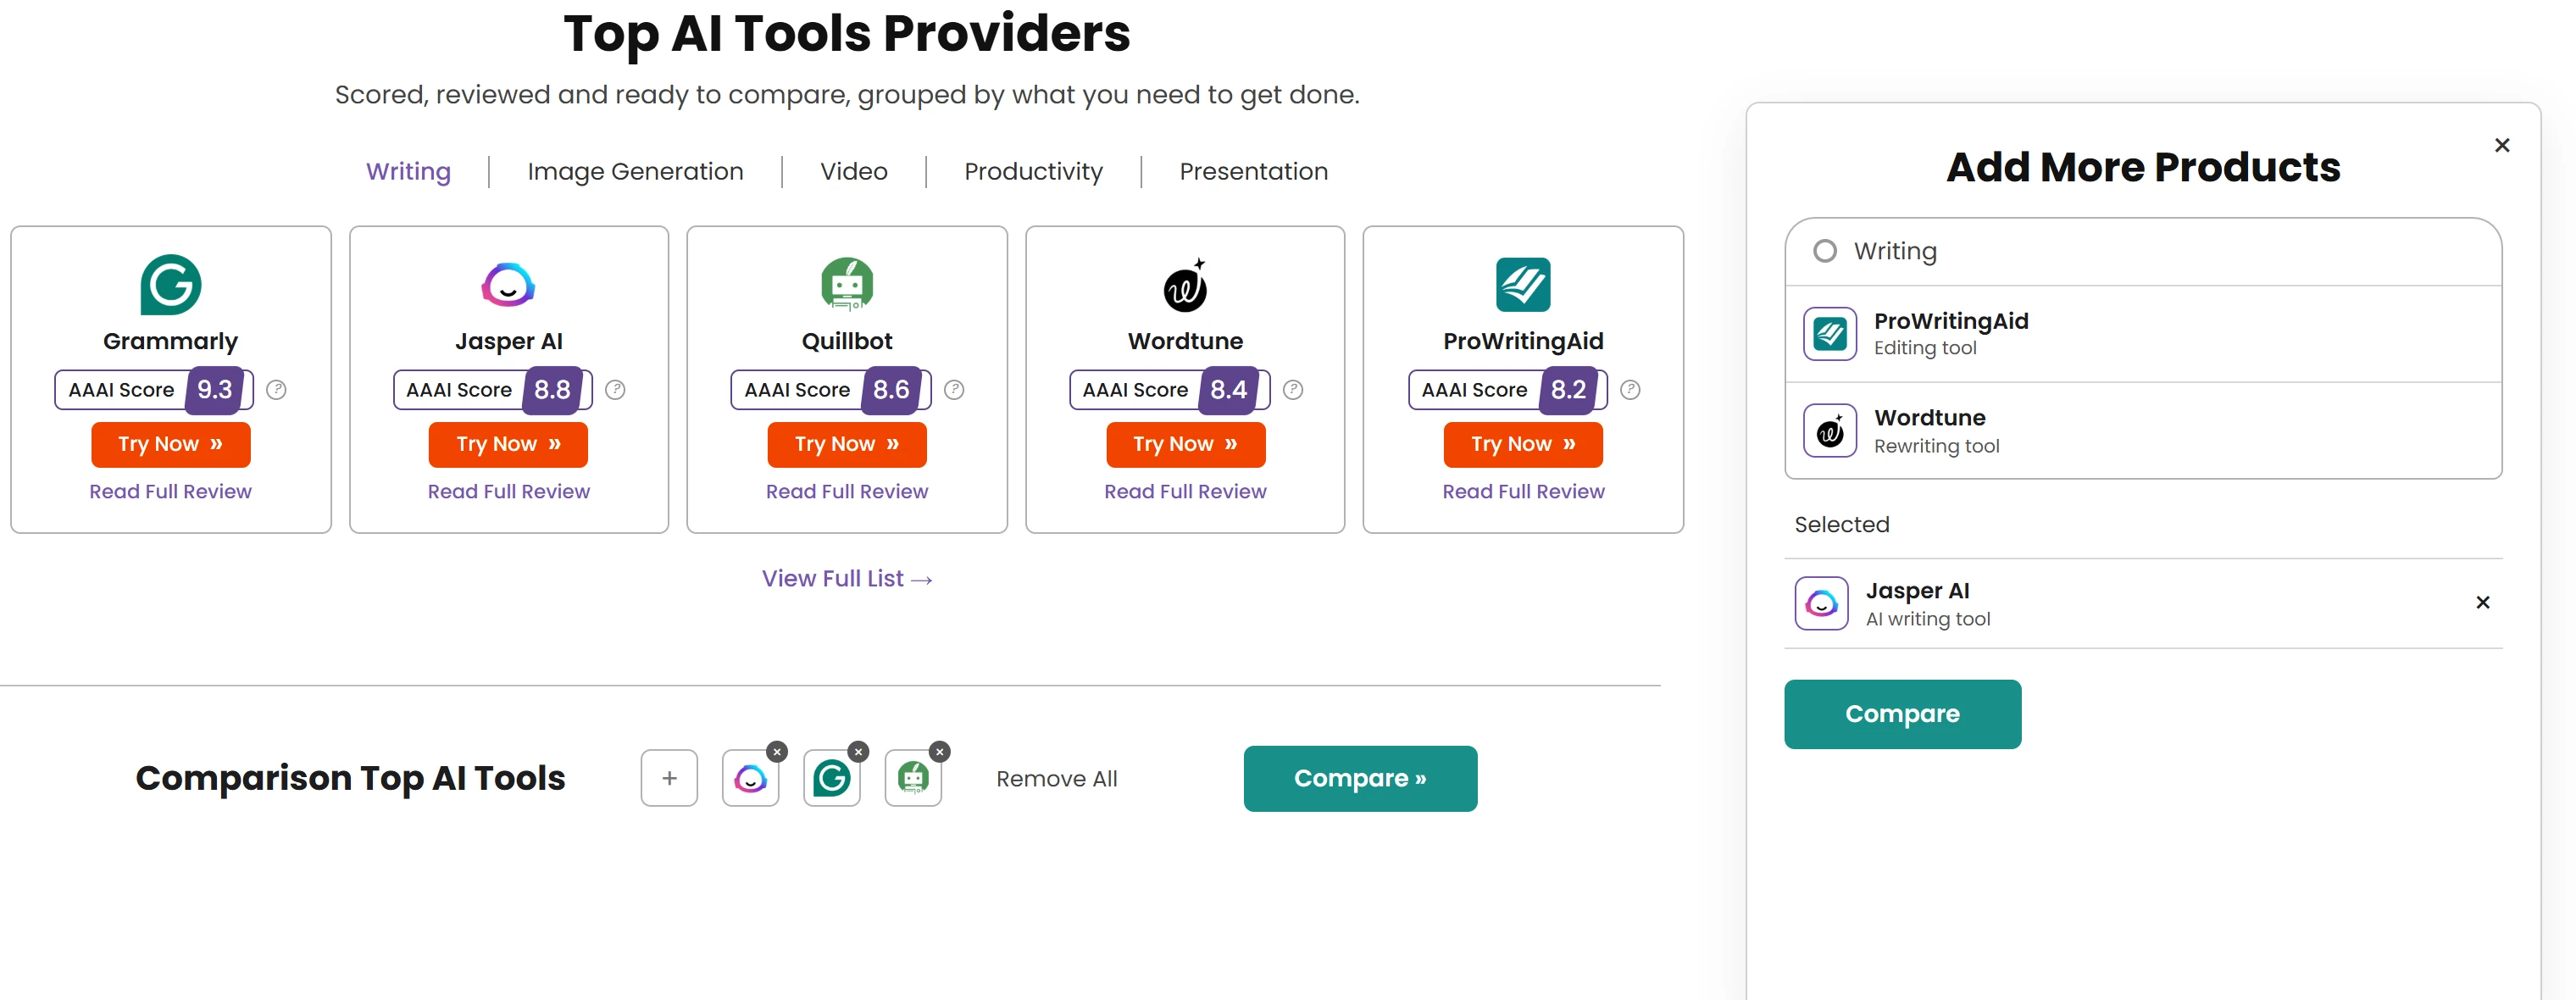Open the AAAI Score help icon for Quillbot
This screenshot has width=2576, height=1000.
(x=954, y=390)
